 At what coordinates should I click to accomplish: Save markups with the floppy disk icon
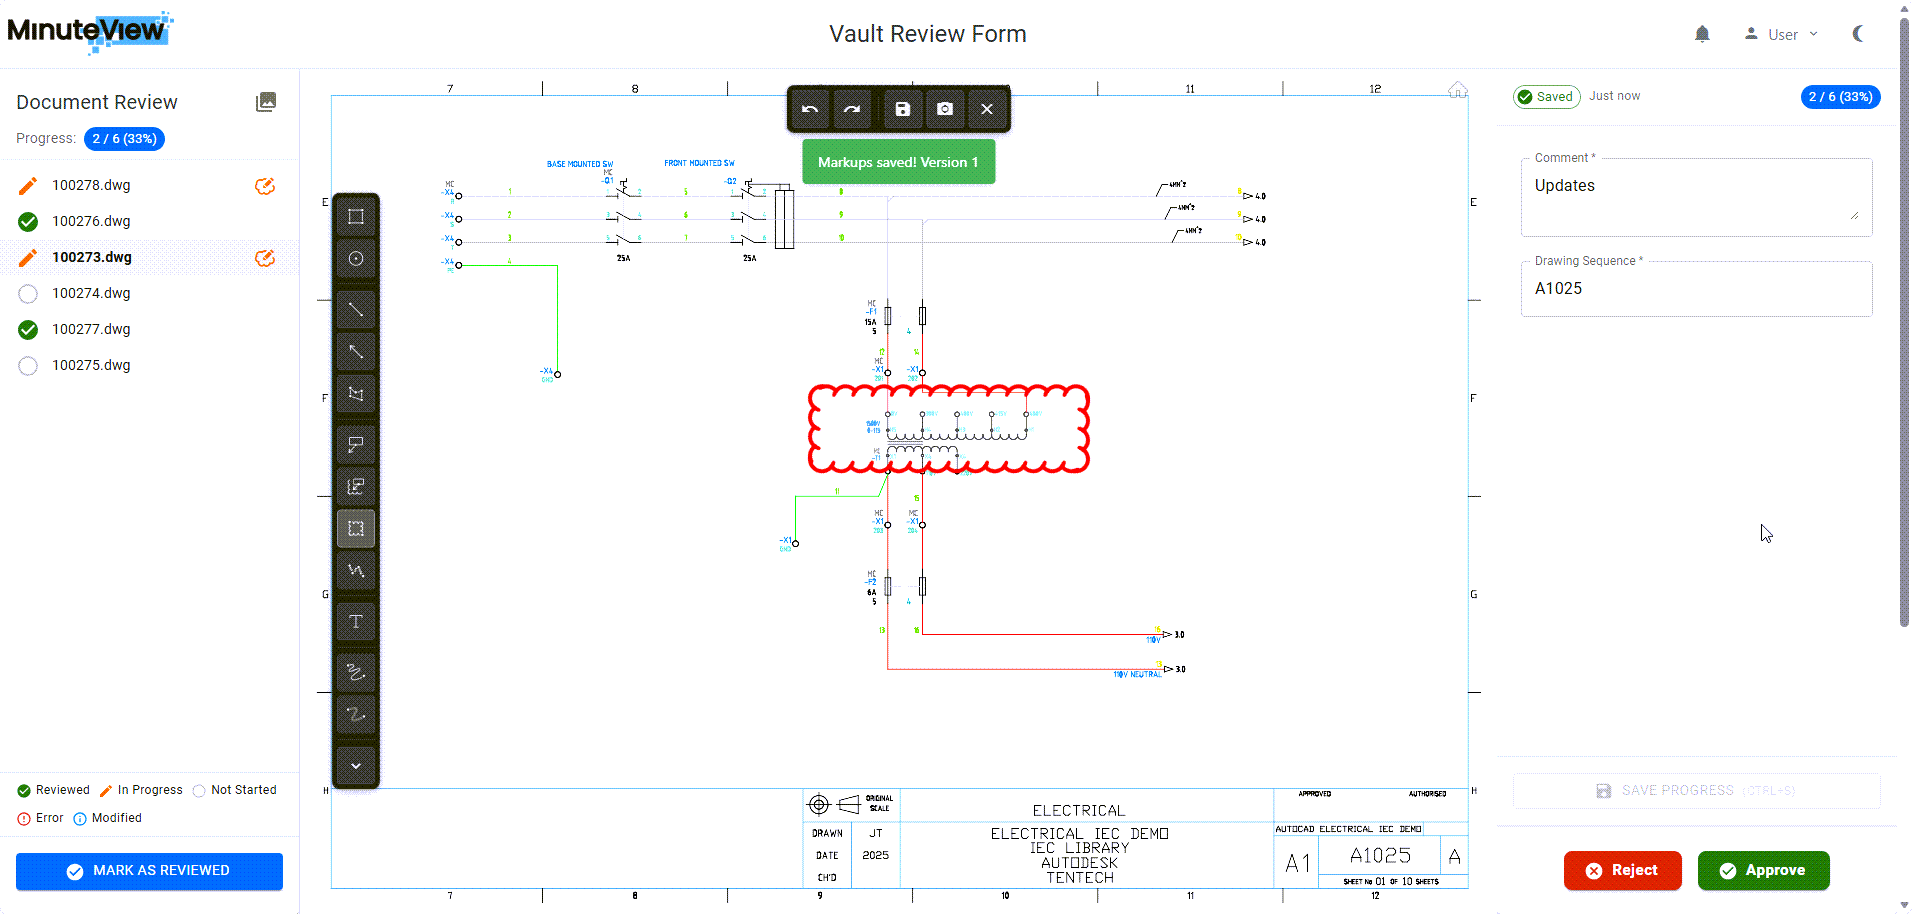point(902,109)
